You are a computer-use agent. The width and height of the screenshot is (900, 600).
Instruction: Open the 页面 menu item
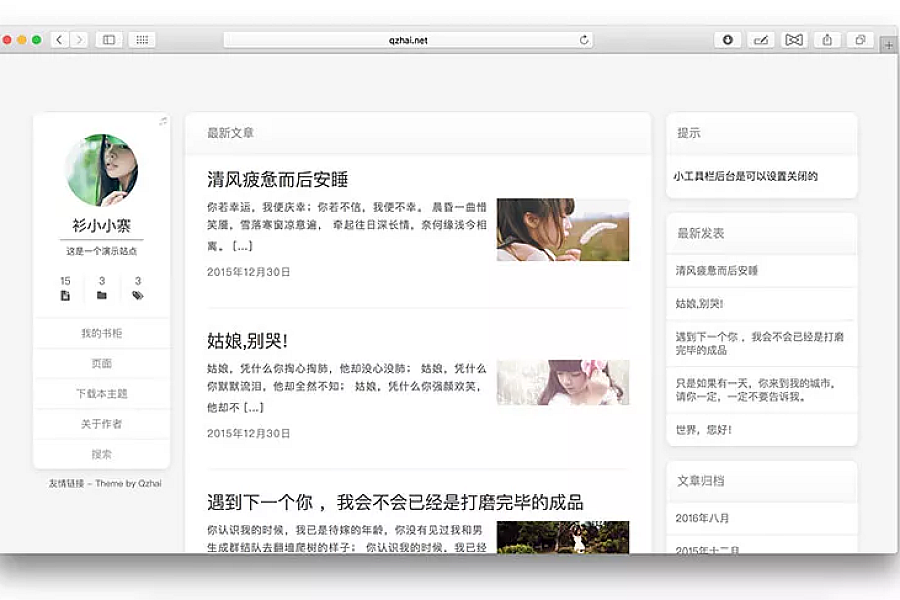coord(102,363)
